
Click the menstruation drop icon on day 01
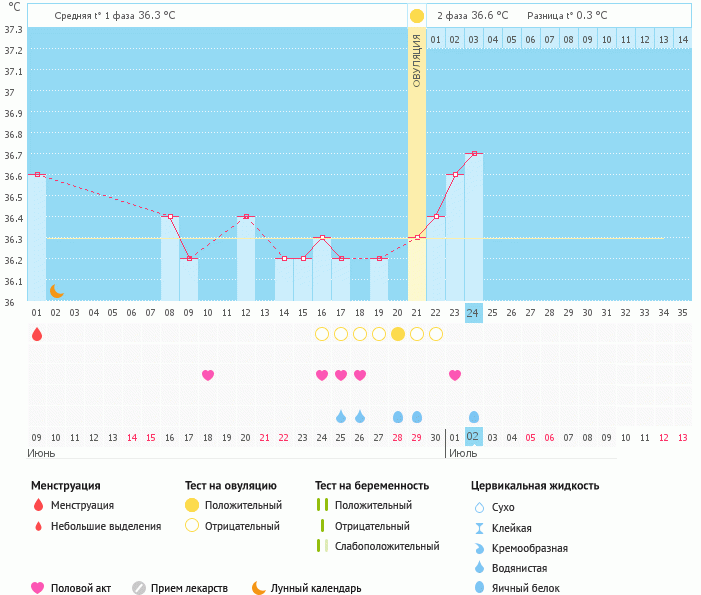point(37,334)
